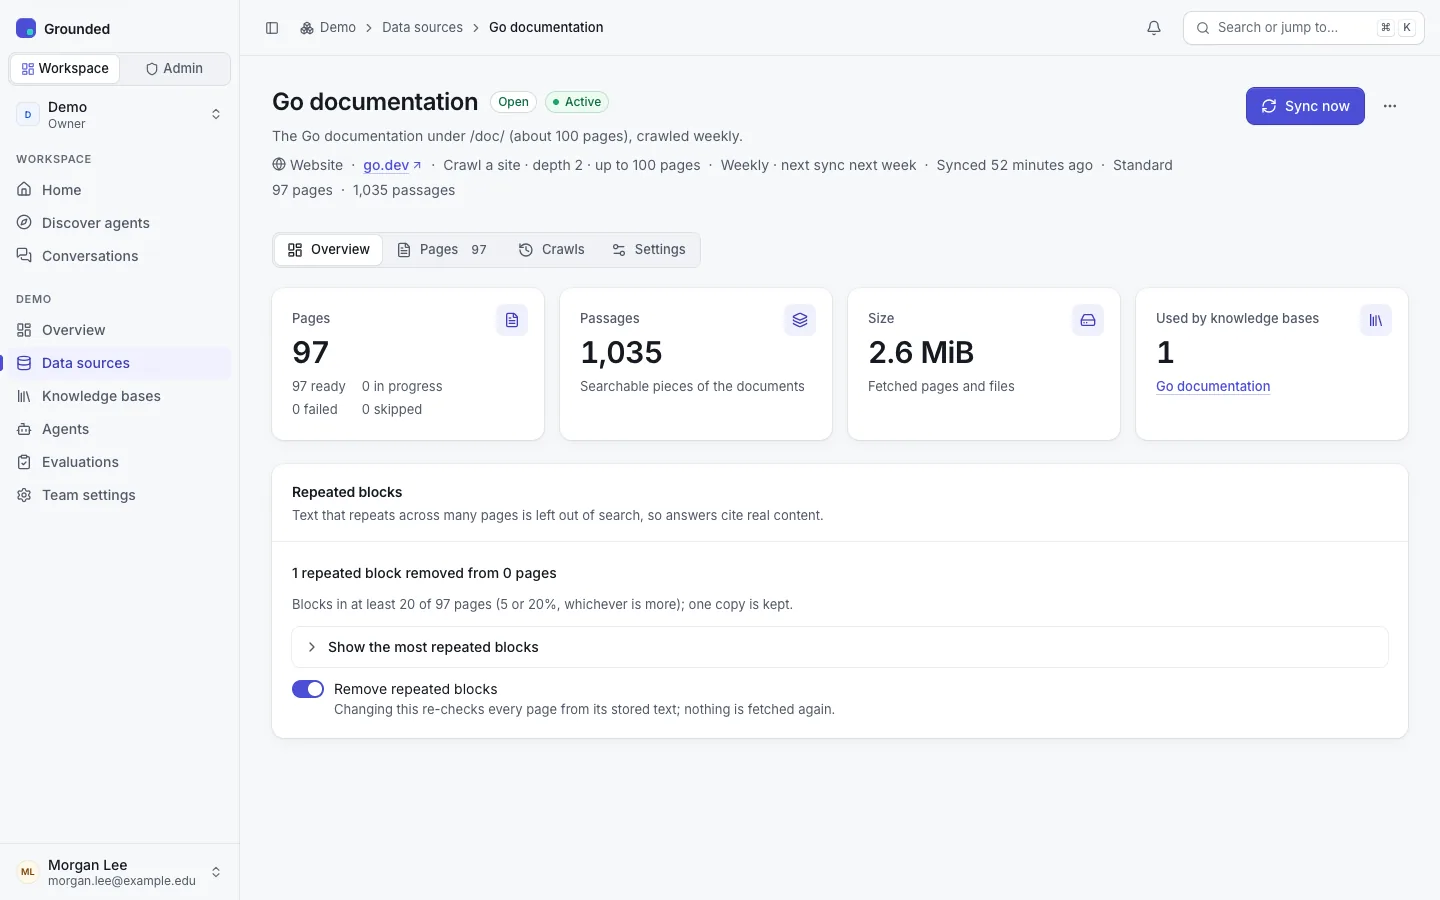Viewport: 1440px width, 900px height.
Task: Click the Data sources breadcrumb link
Action: [422, 28]
